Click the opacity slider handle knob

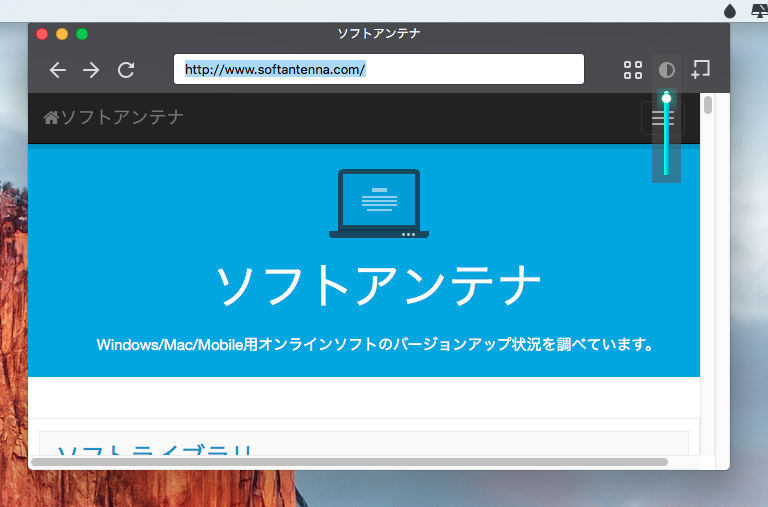click(666, 99)
